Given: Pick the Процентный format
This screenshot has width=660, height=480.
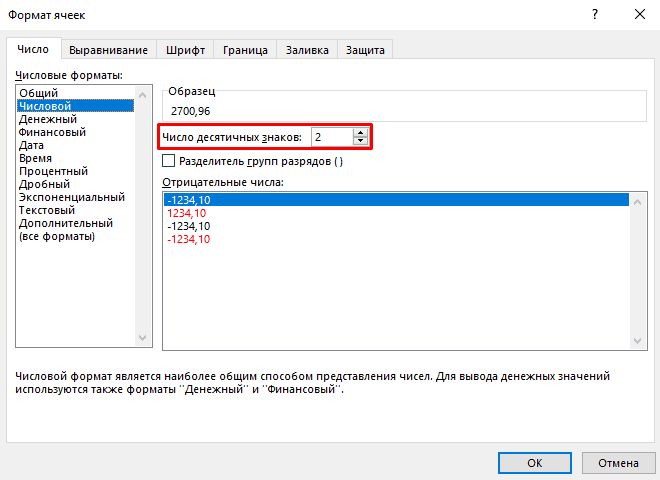Looking at the screenshot, I should coord(53,171).
